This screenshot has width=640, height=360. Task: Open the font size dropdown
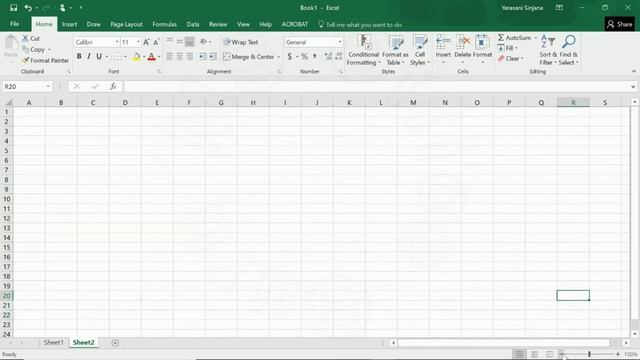pos(138,42)
